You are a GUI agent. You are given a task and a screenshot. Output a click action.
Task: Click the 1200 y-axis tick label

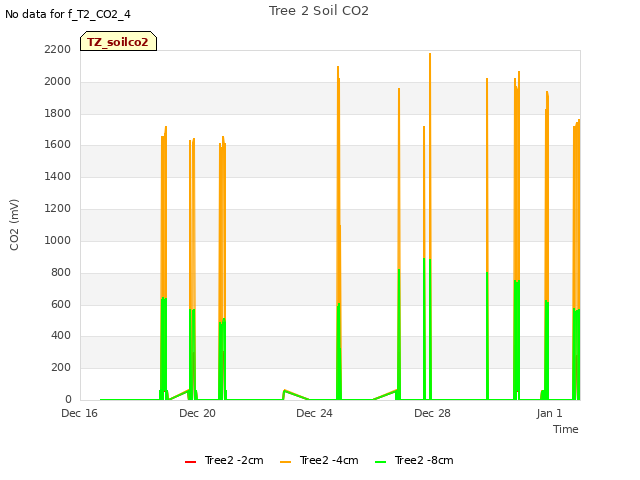58,208
